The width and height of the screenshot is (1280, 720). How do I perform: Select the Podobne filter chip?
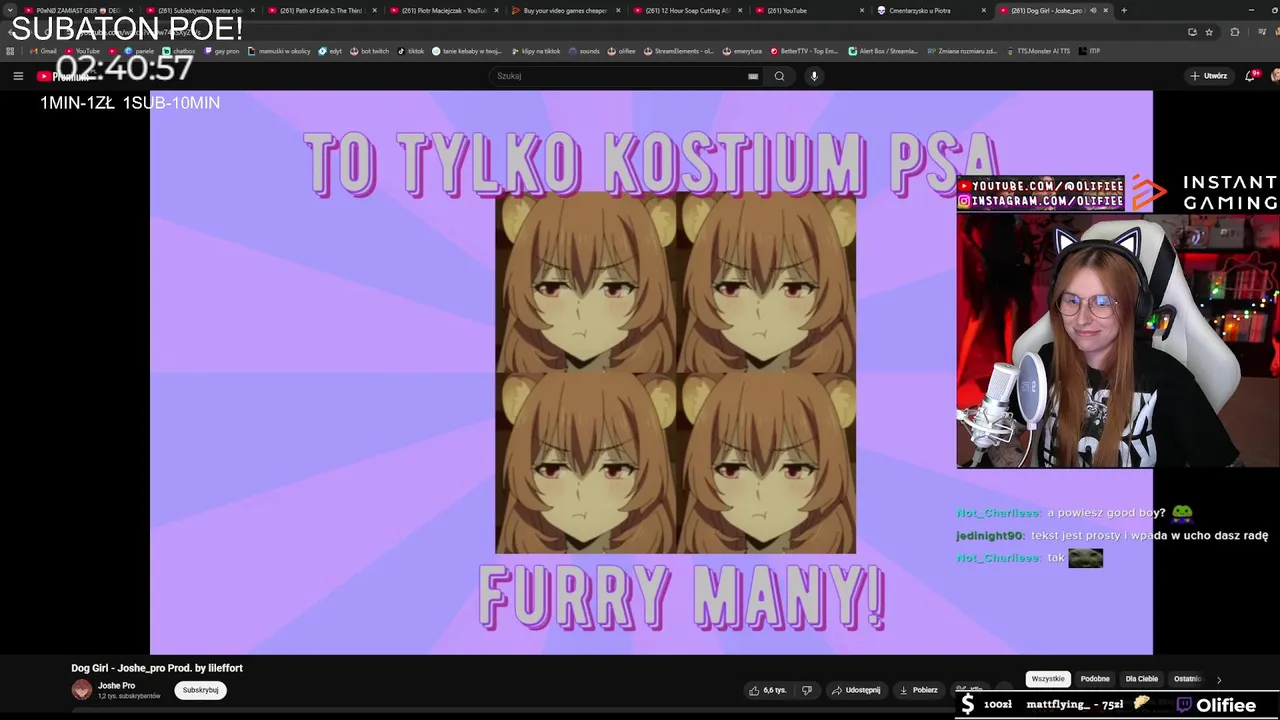1095,679
